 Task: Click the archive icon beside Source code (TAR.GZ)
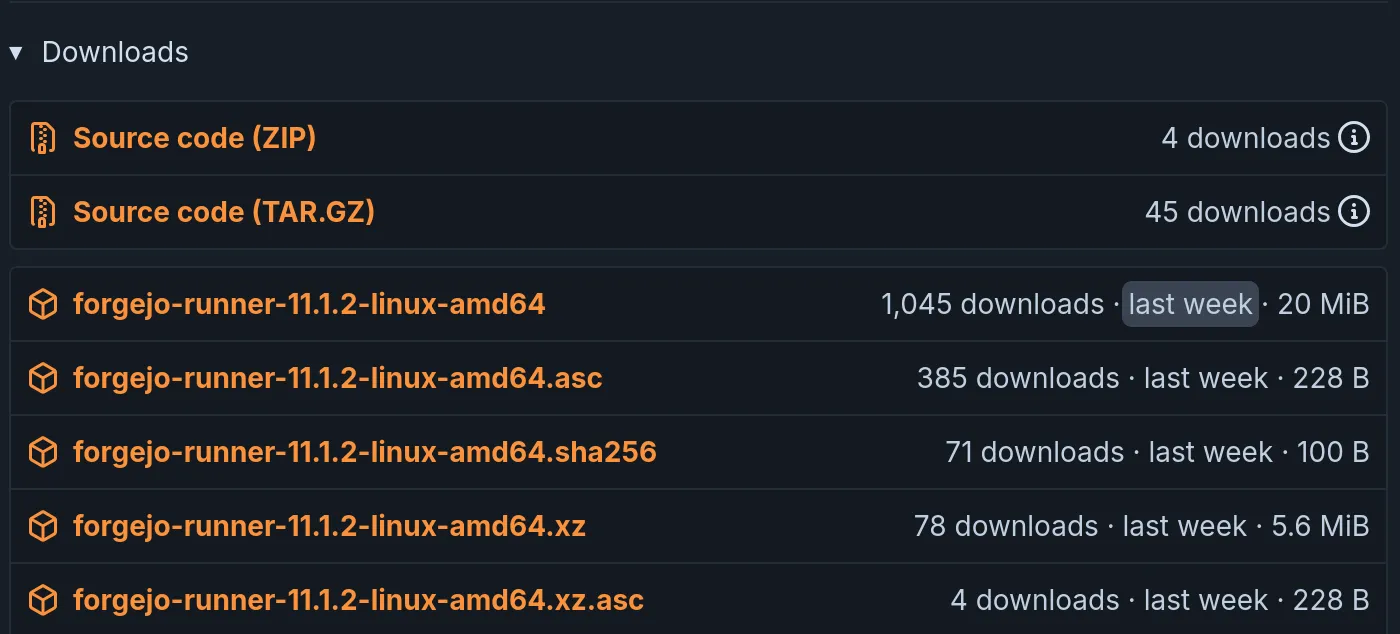coord(41,211)
